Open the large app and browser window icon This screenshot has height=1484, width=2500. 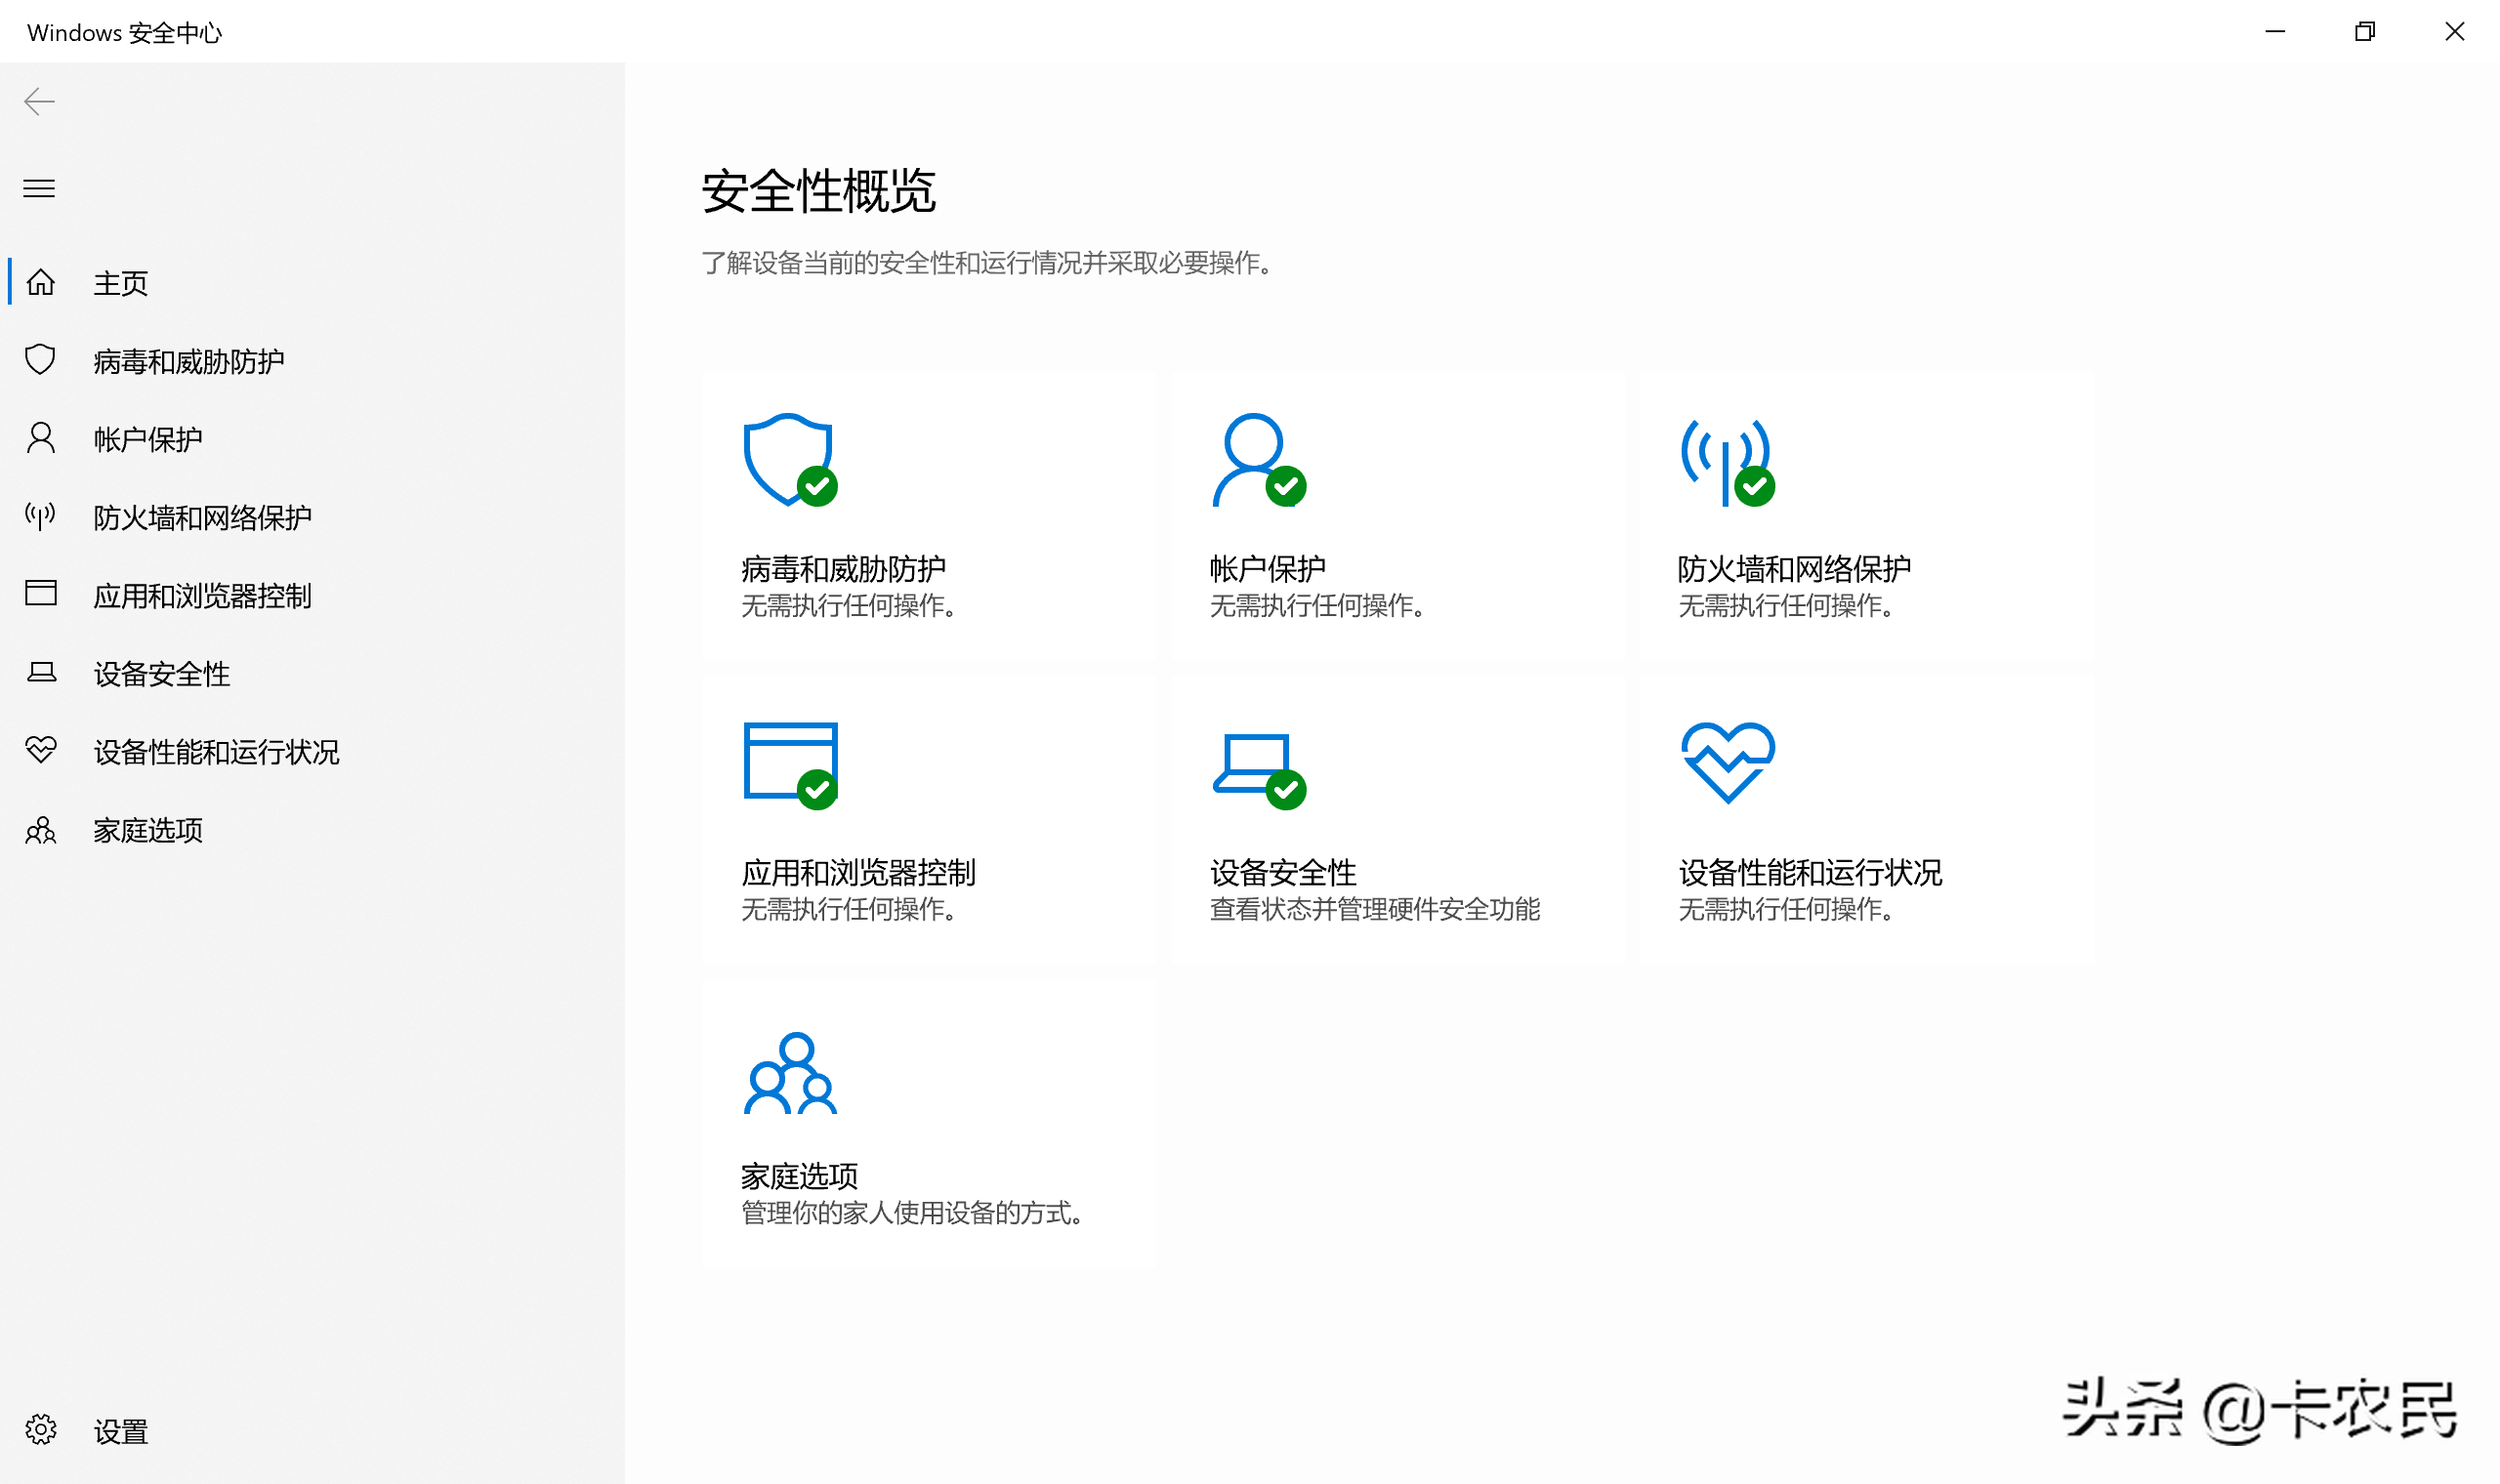point(790,765)
